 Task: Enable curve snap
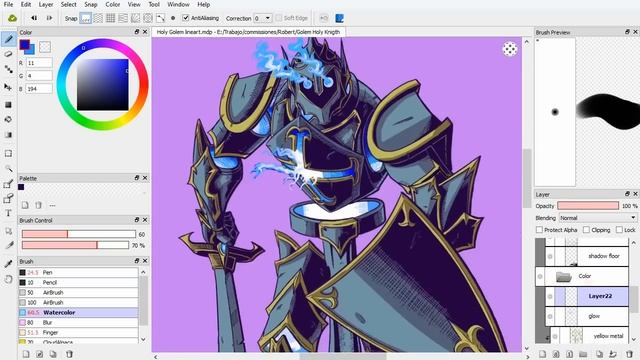coord(160,18)
